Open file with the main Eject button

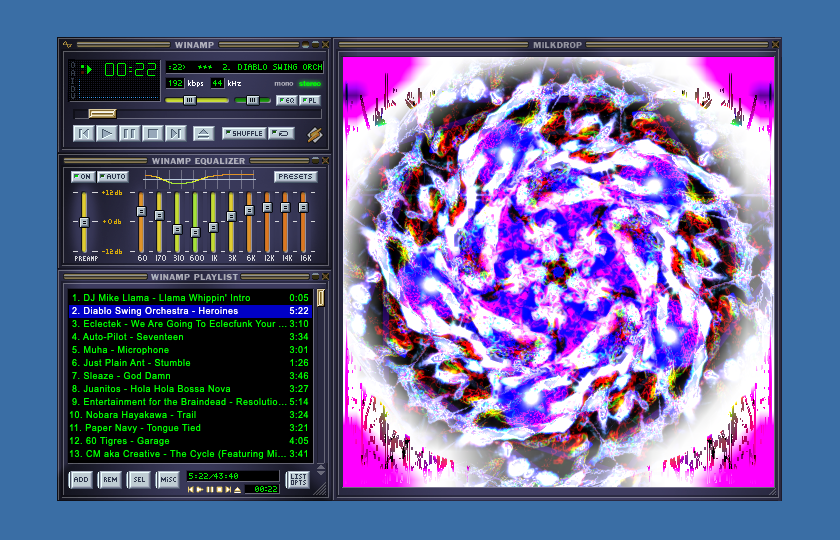point(204,133)
